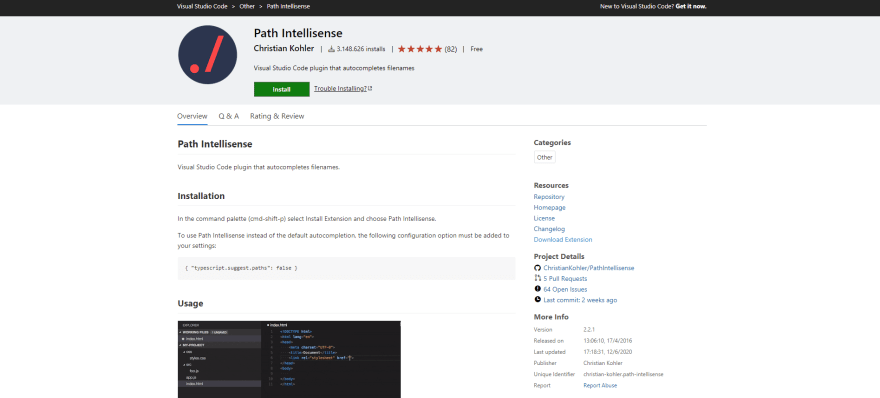This screenshot has height=398, width=880.
Task: Click the last commit clock icon
Action: (538, 300)
